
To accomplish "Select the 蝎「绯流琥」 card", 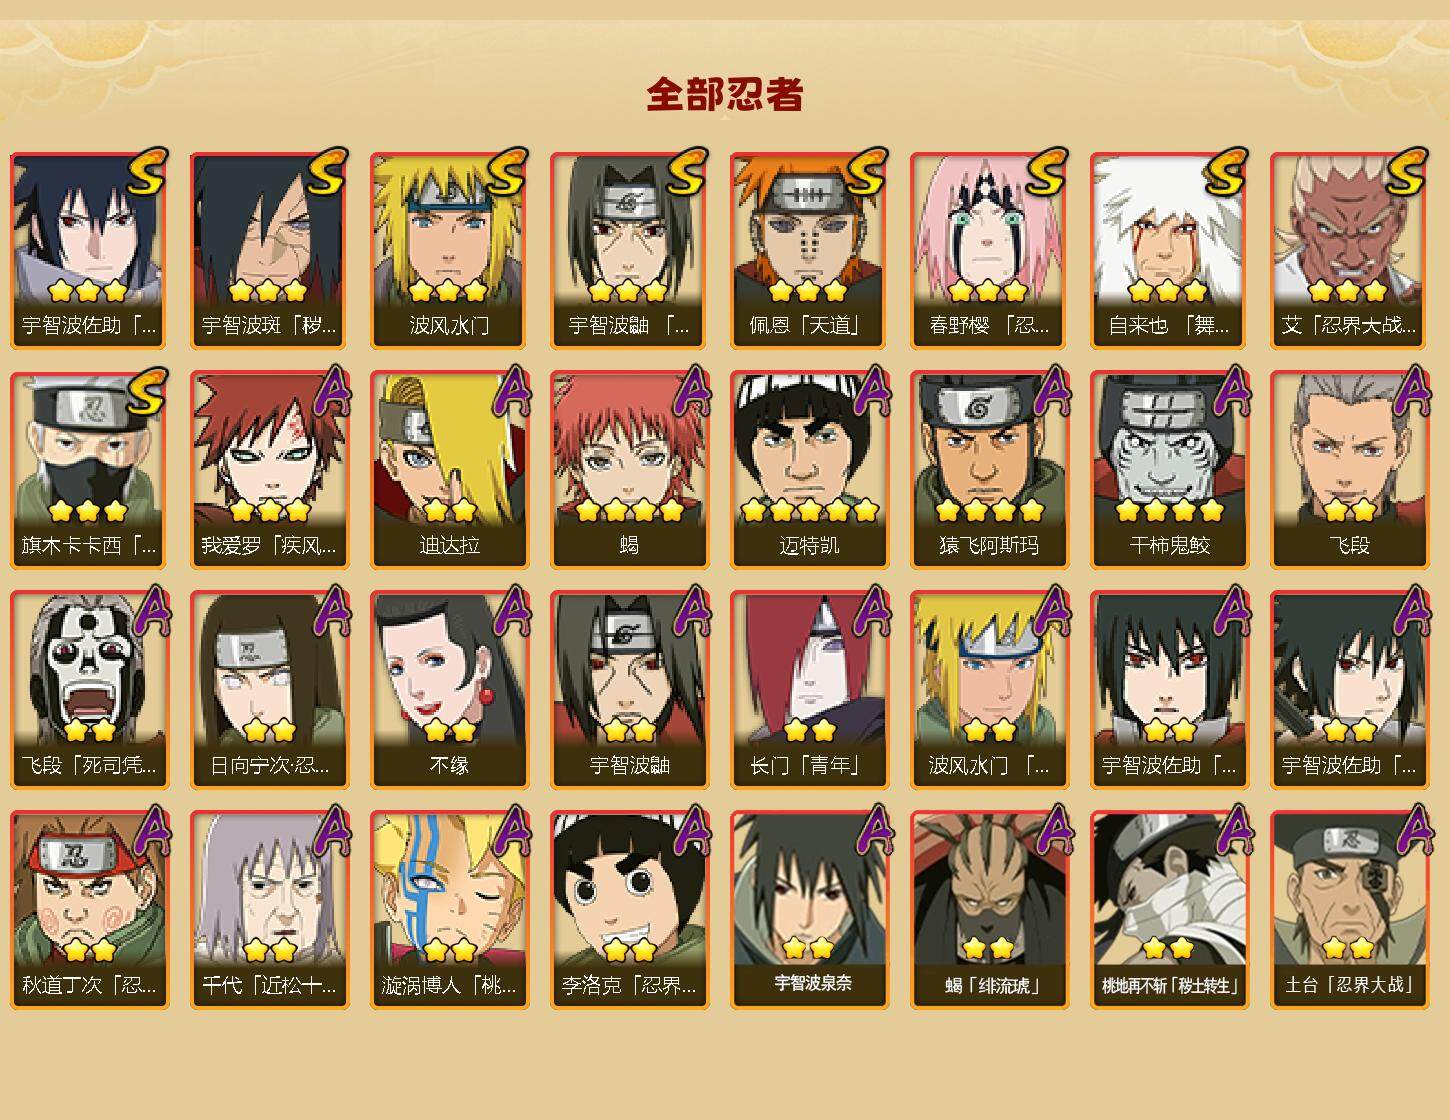I will (x=989, y=910).
